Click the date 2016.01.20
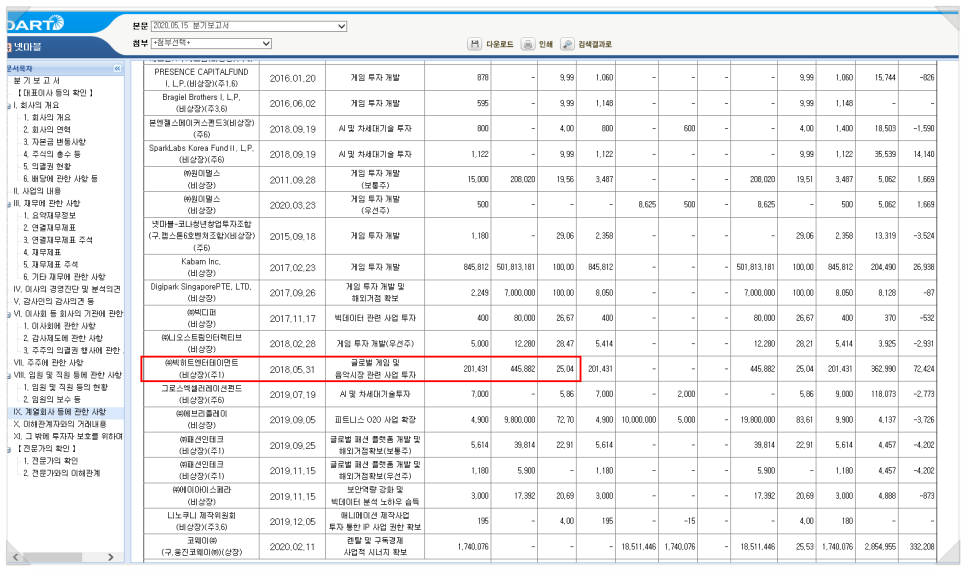Image resolution: width=966 pixels, height=571 pixels. point(293,78)
